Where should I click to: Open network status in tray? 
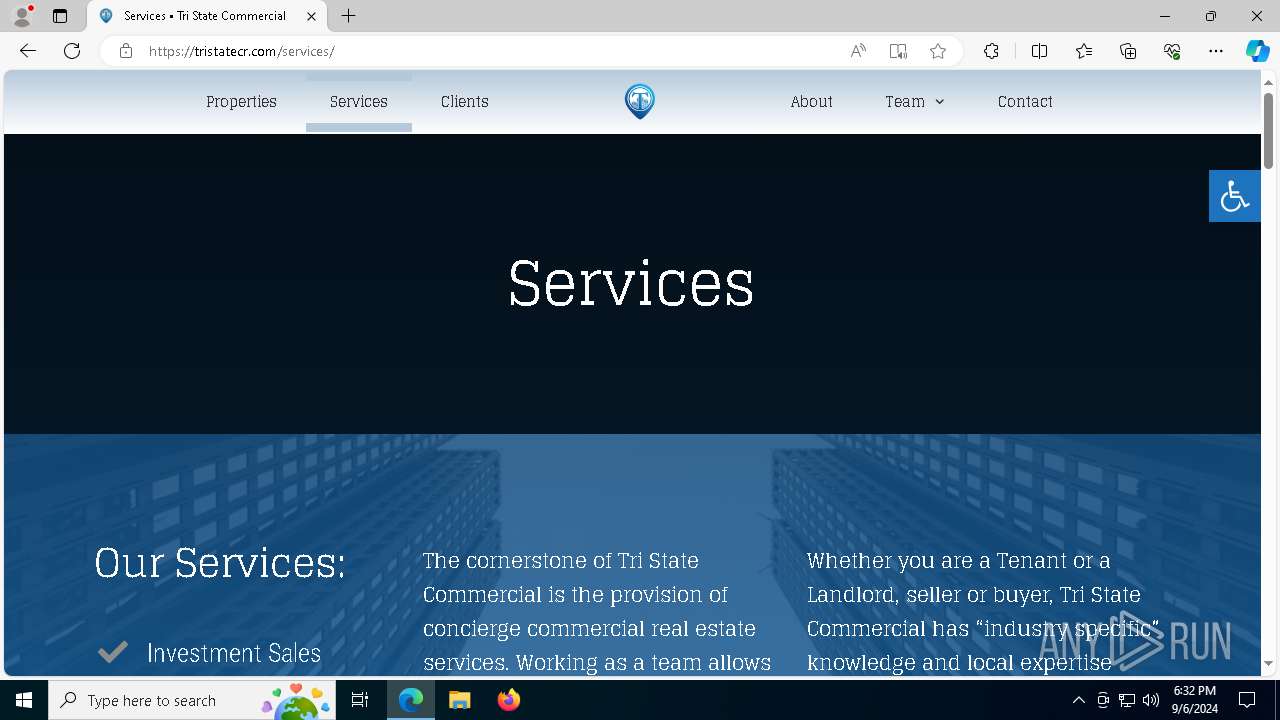coord(1127,700)
